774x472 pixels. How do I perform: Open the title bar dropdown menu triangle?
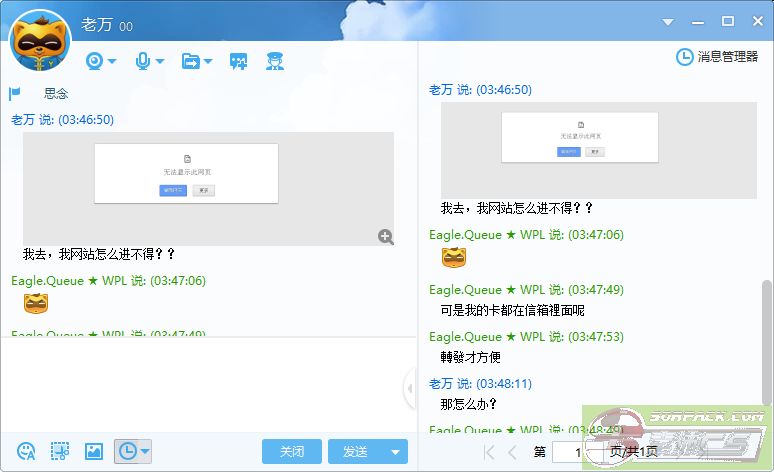point(668,22)
